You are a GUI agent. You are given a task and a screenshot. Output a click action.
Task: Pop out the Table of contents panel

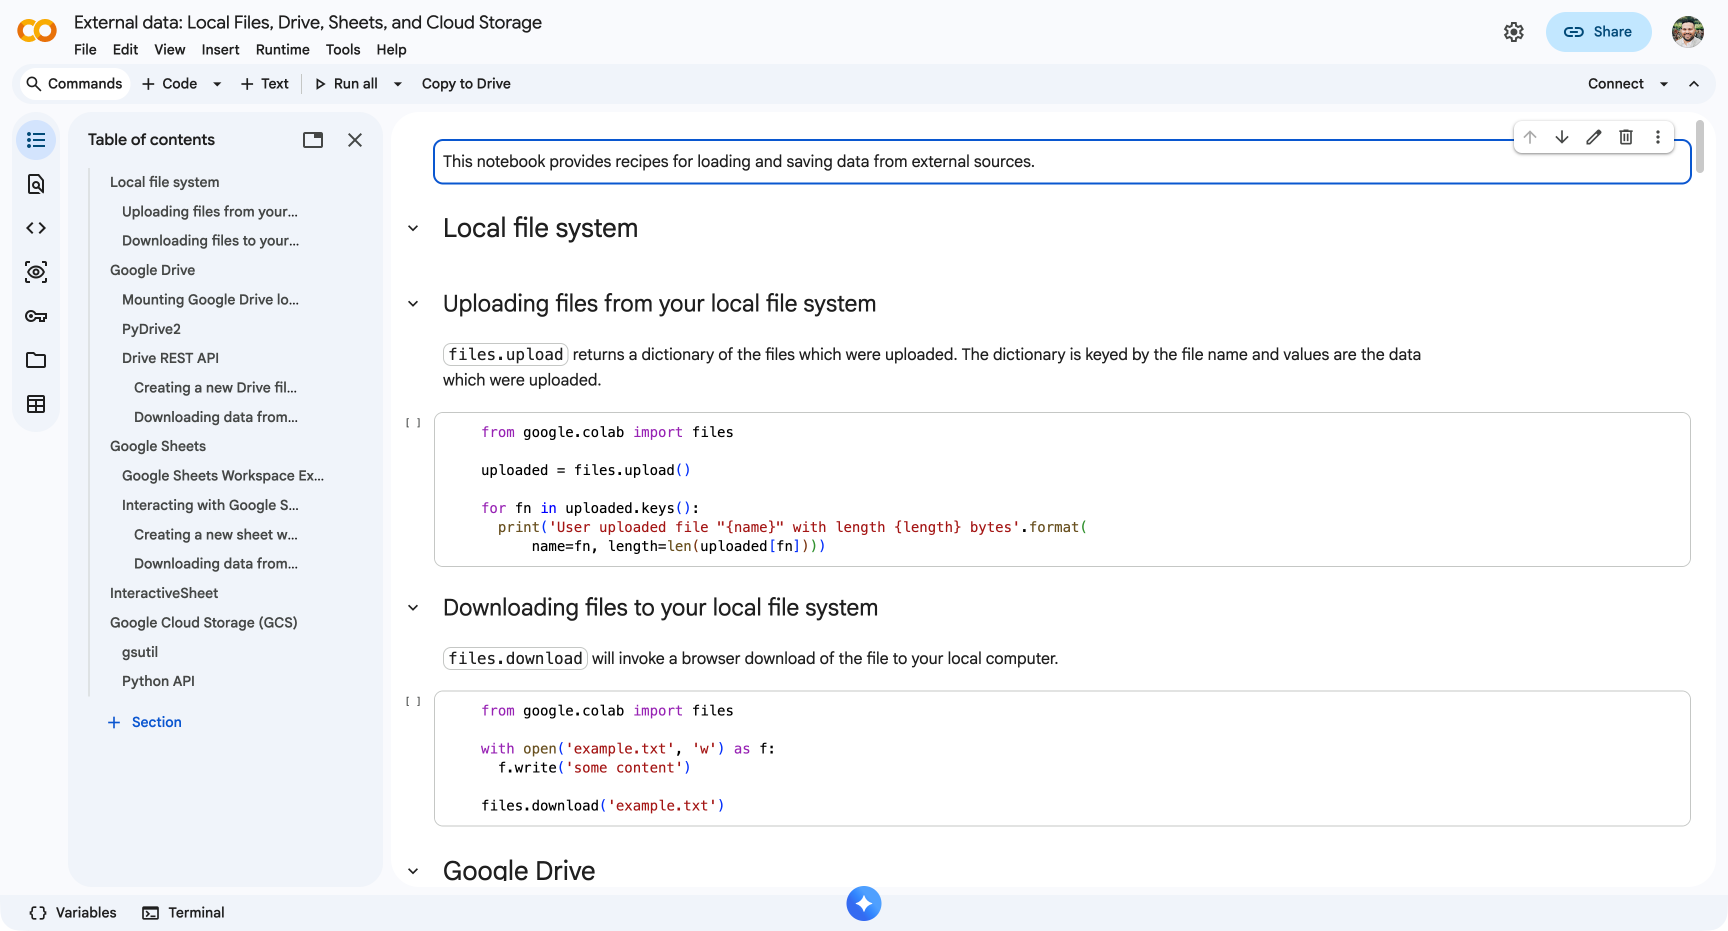pos(313,140)
